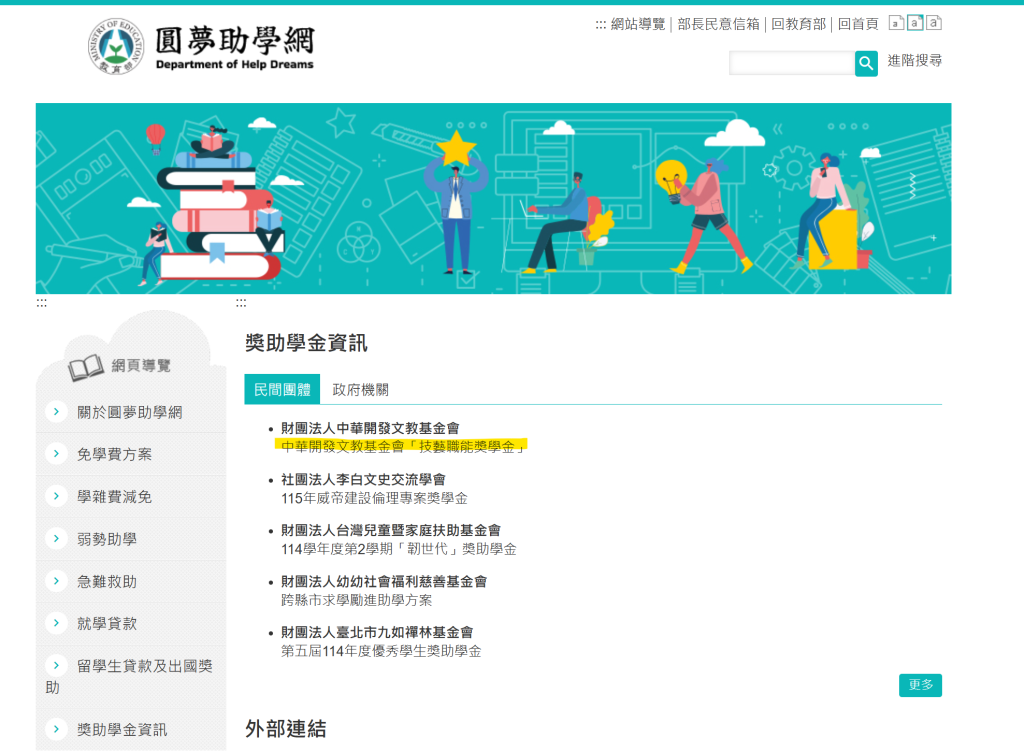The image size is (1024, 752).
Task: Click the open book 網頁導覽 icon
Action: pyautogui.click(x=86, y=368)
